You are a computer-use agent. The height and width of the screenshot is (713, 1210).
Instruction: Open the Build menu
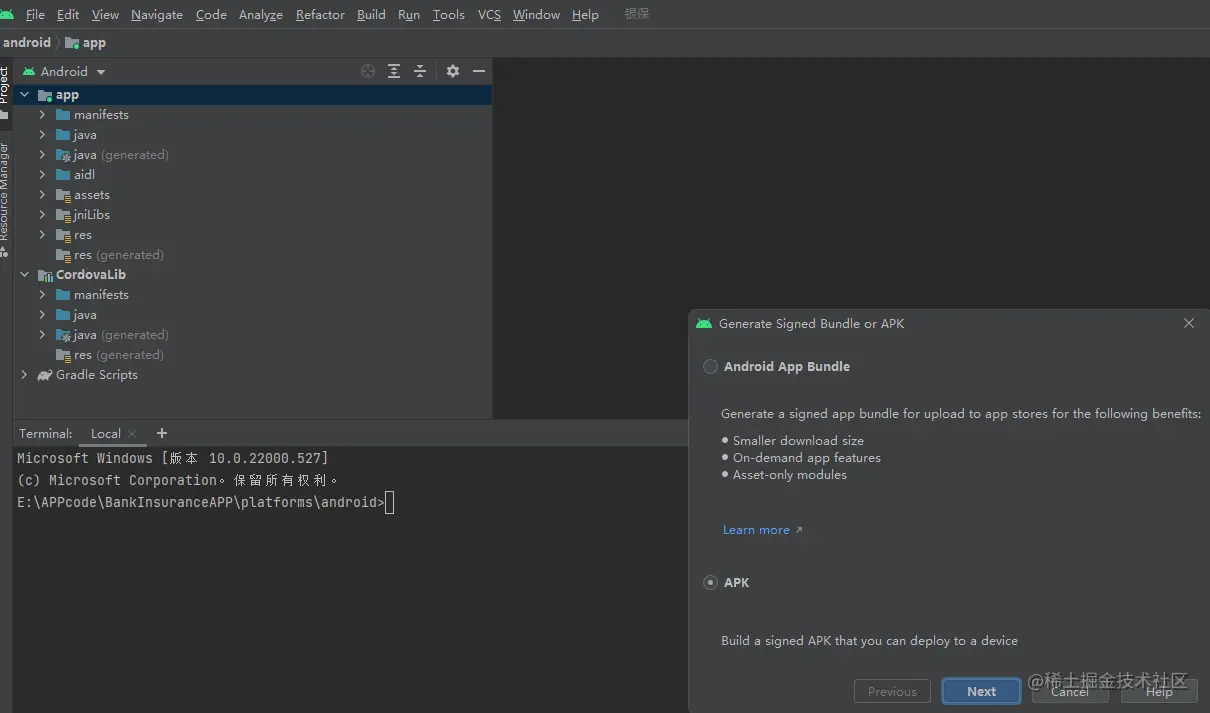coord(371,14)
